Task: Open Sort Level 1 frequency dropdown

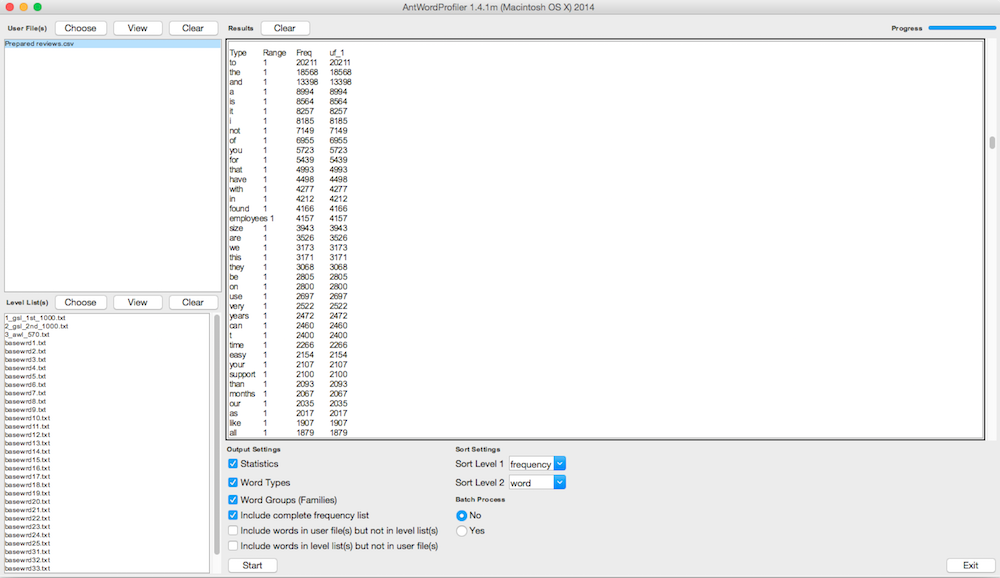Action: click(x=538, y=464)
